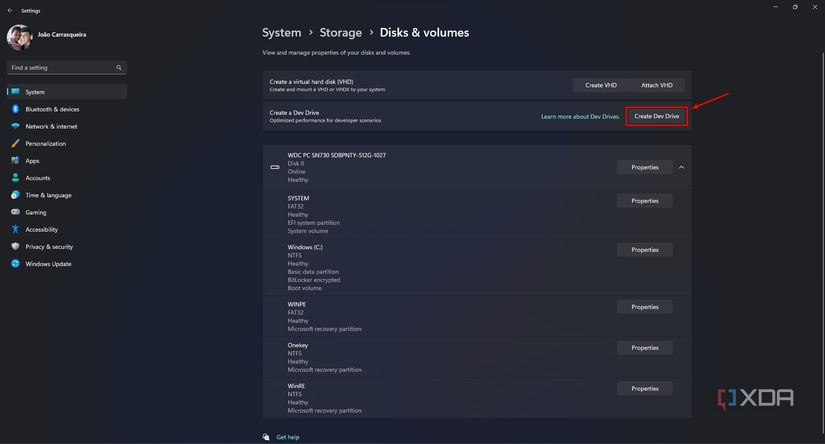Click the Gaming controller icon

(x=15, y=212)
